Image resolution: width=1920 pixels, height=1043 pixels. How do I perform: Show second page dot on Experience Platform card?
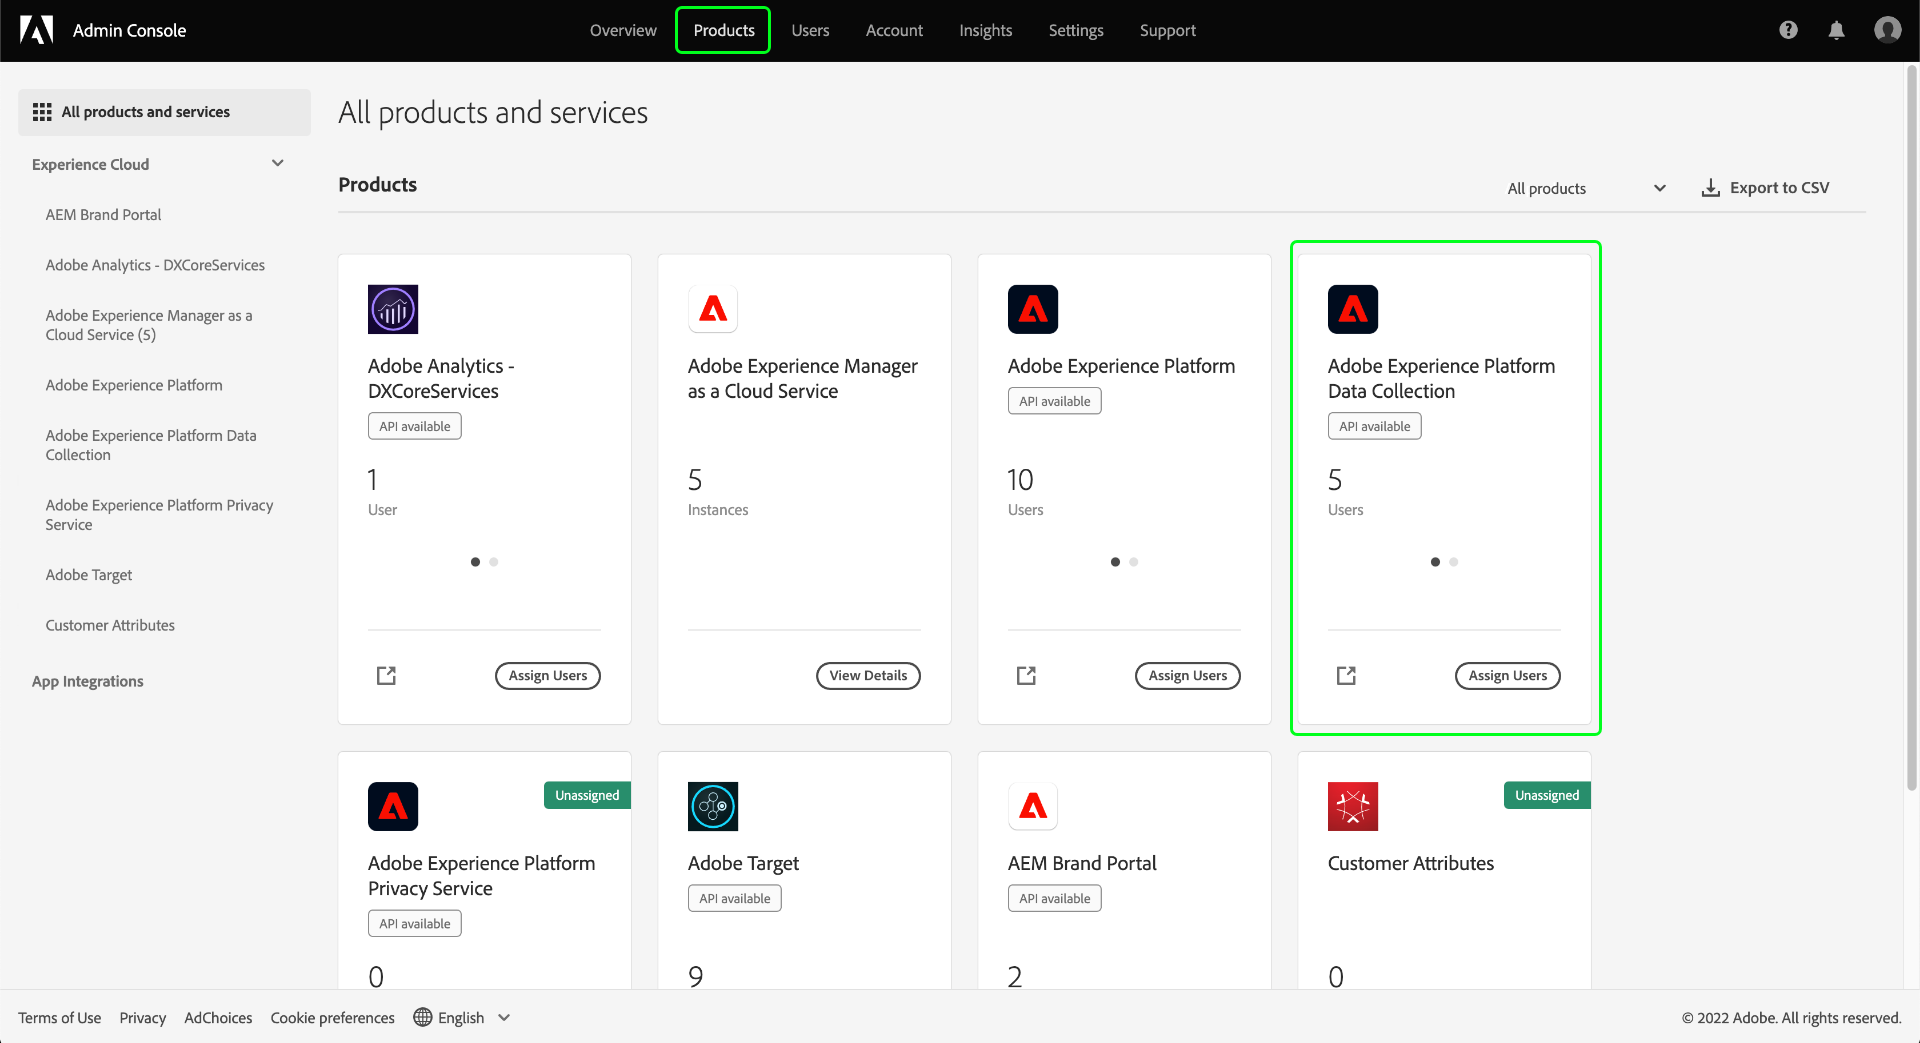point(1134,562)
